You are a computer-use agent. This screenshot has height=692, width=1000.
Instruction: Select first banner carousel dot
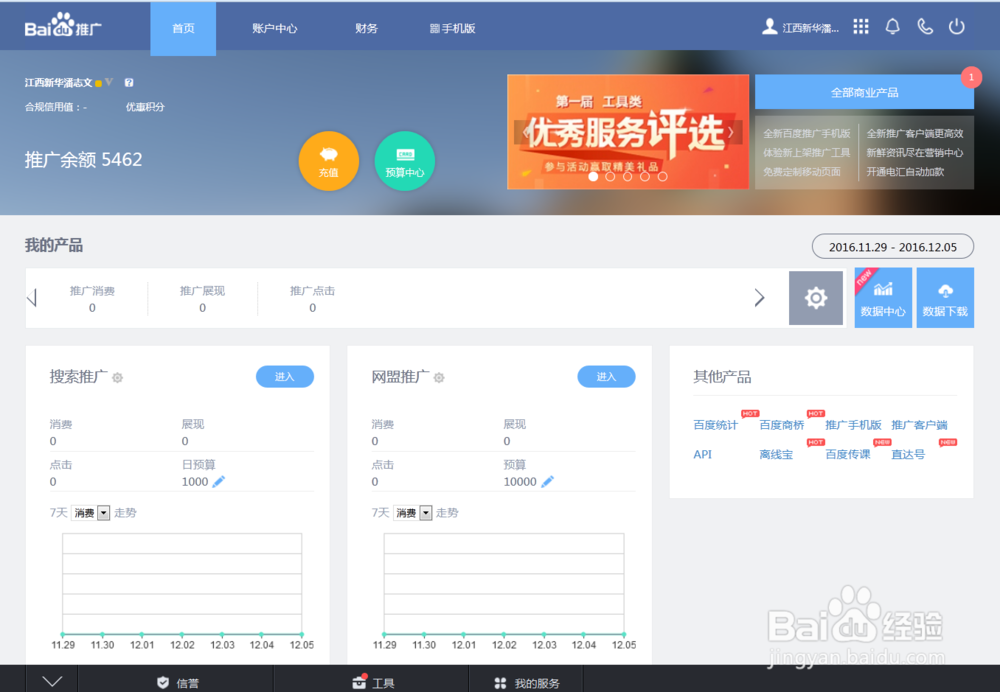coord(593,177)
